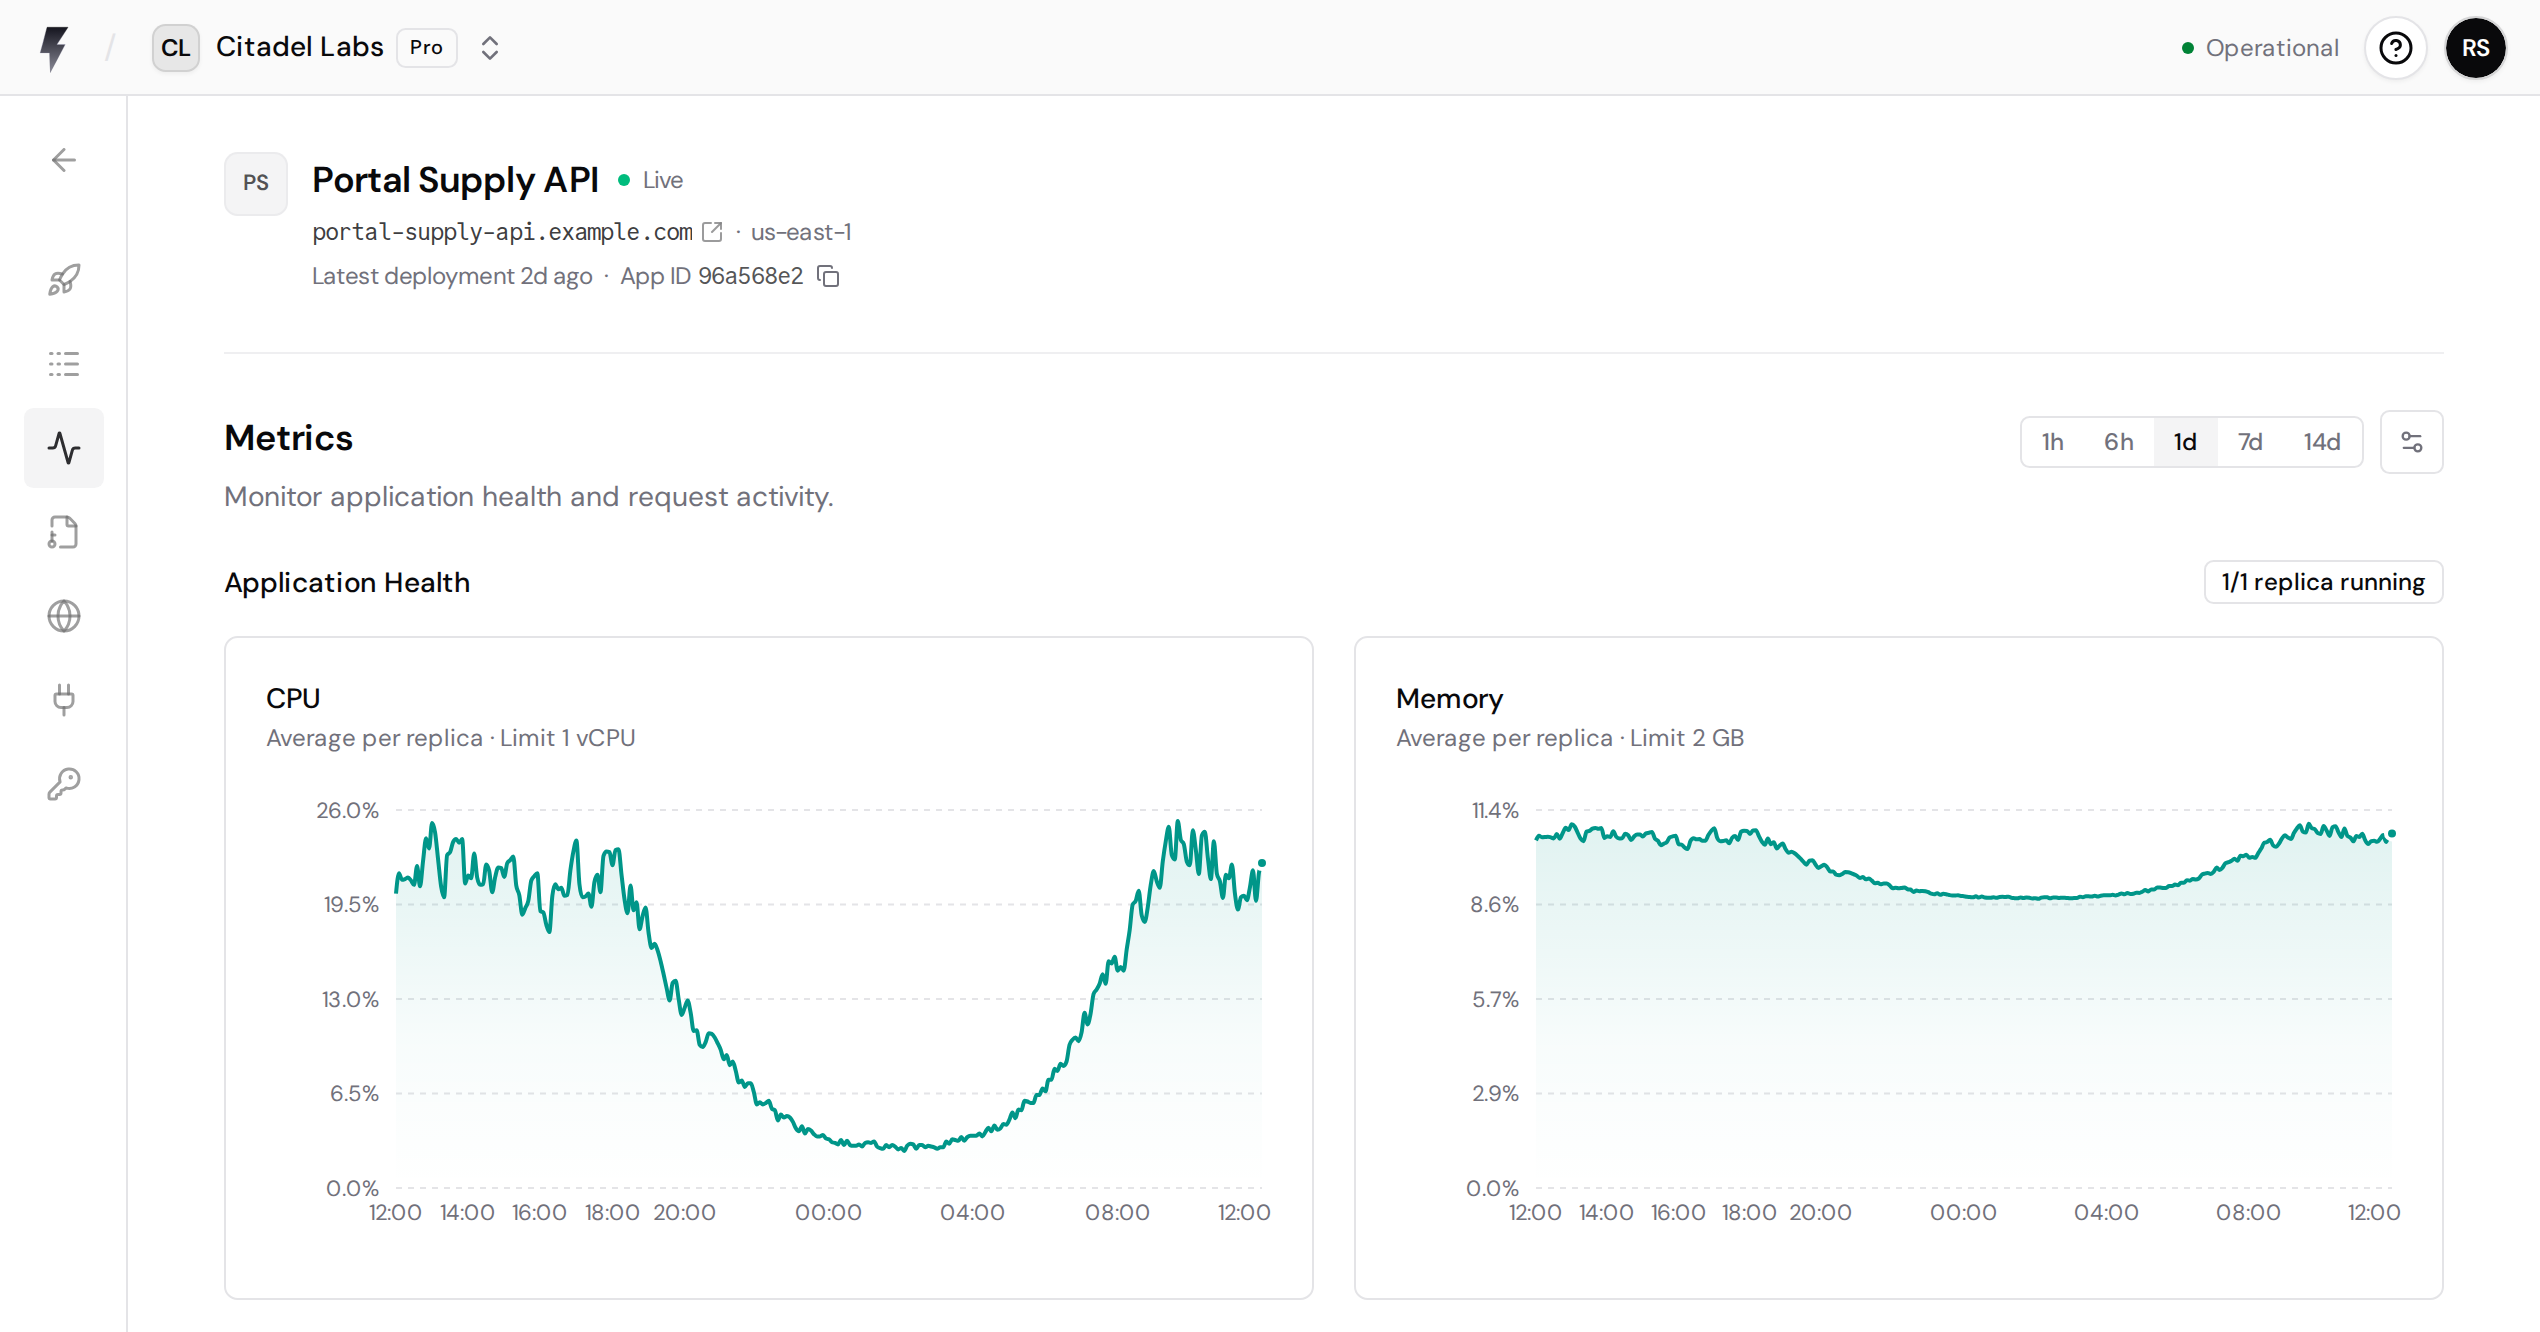
Task: Click the CPU chart 00:00 time label
Action: [828, 1212]
